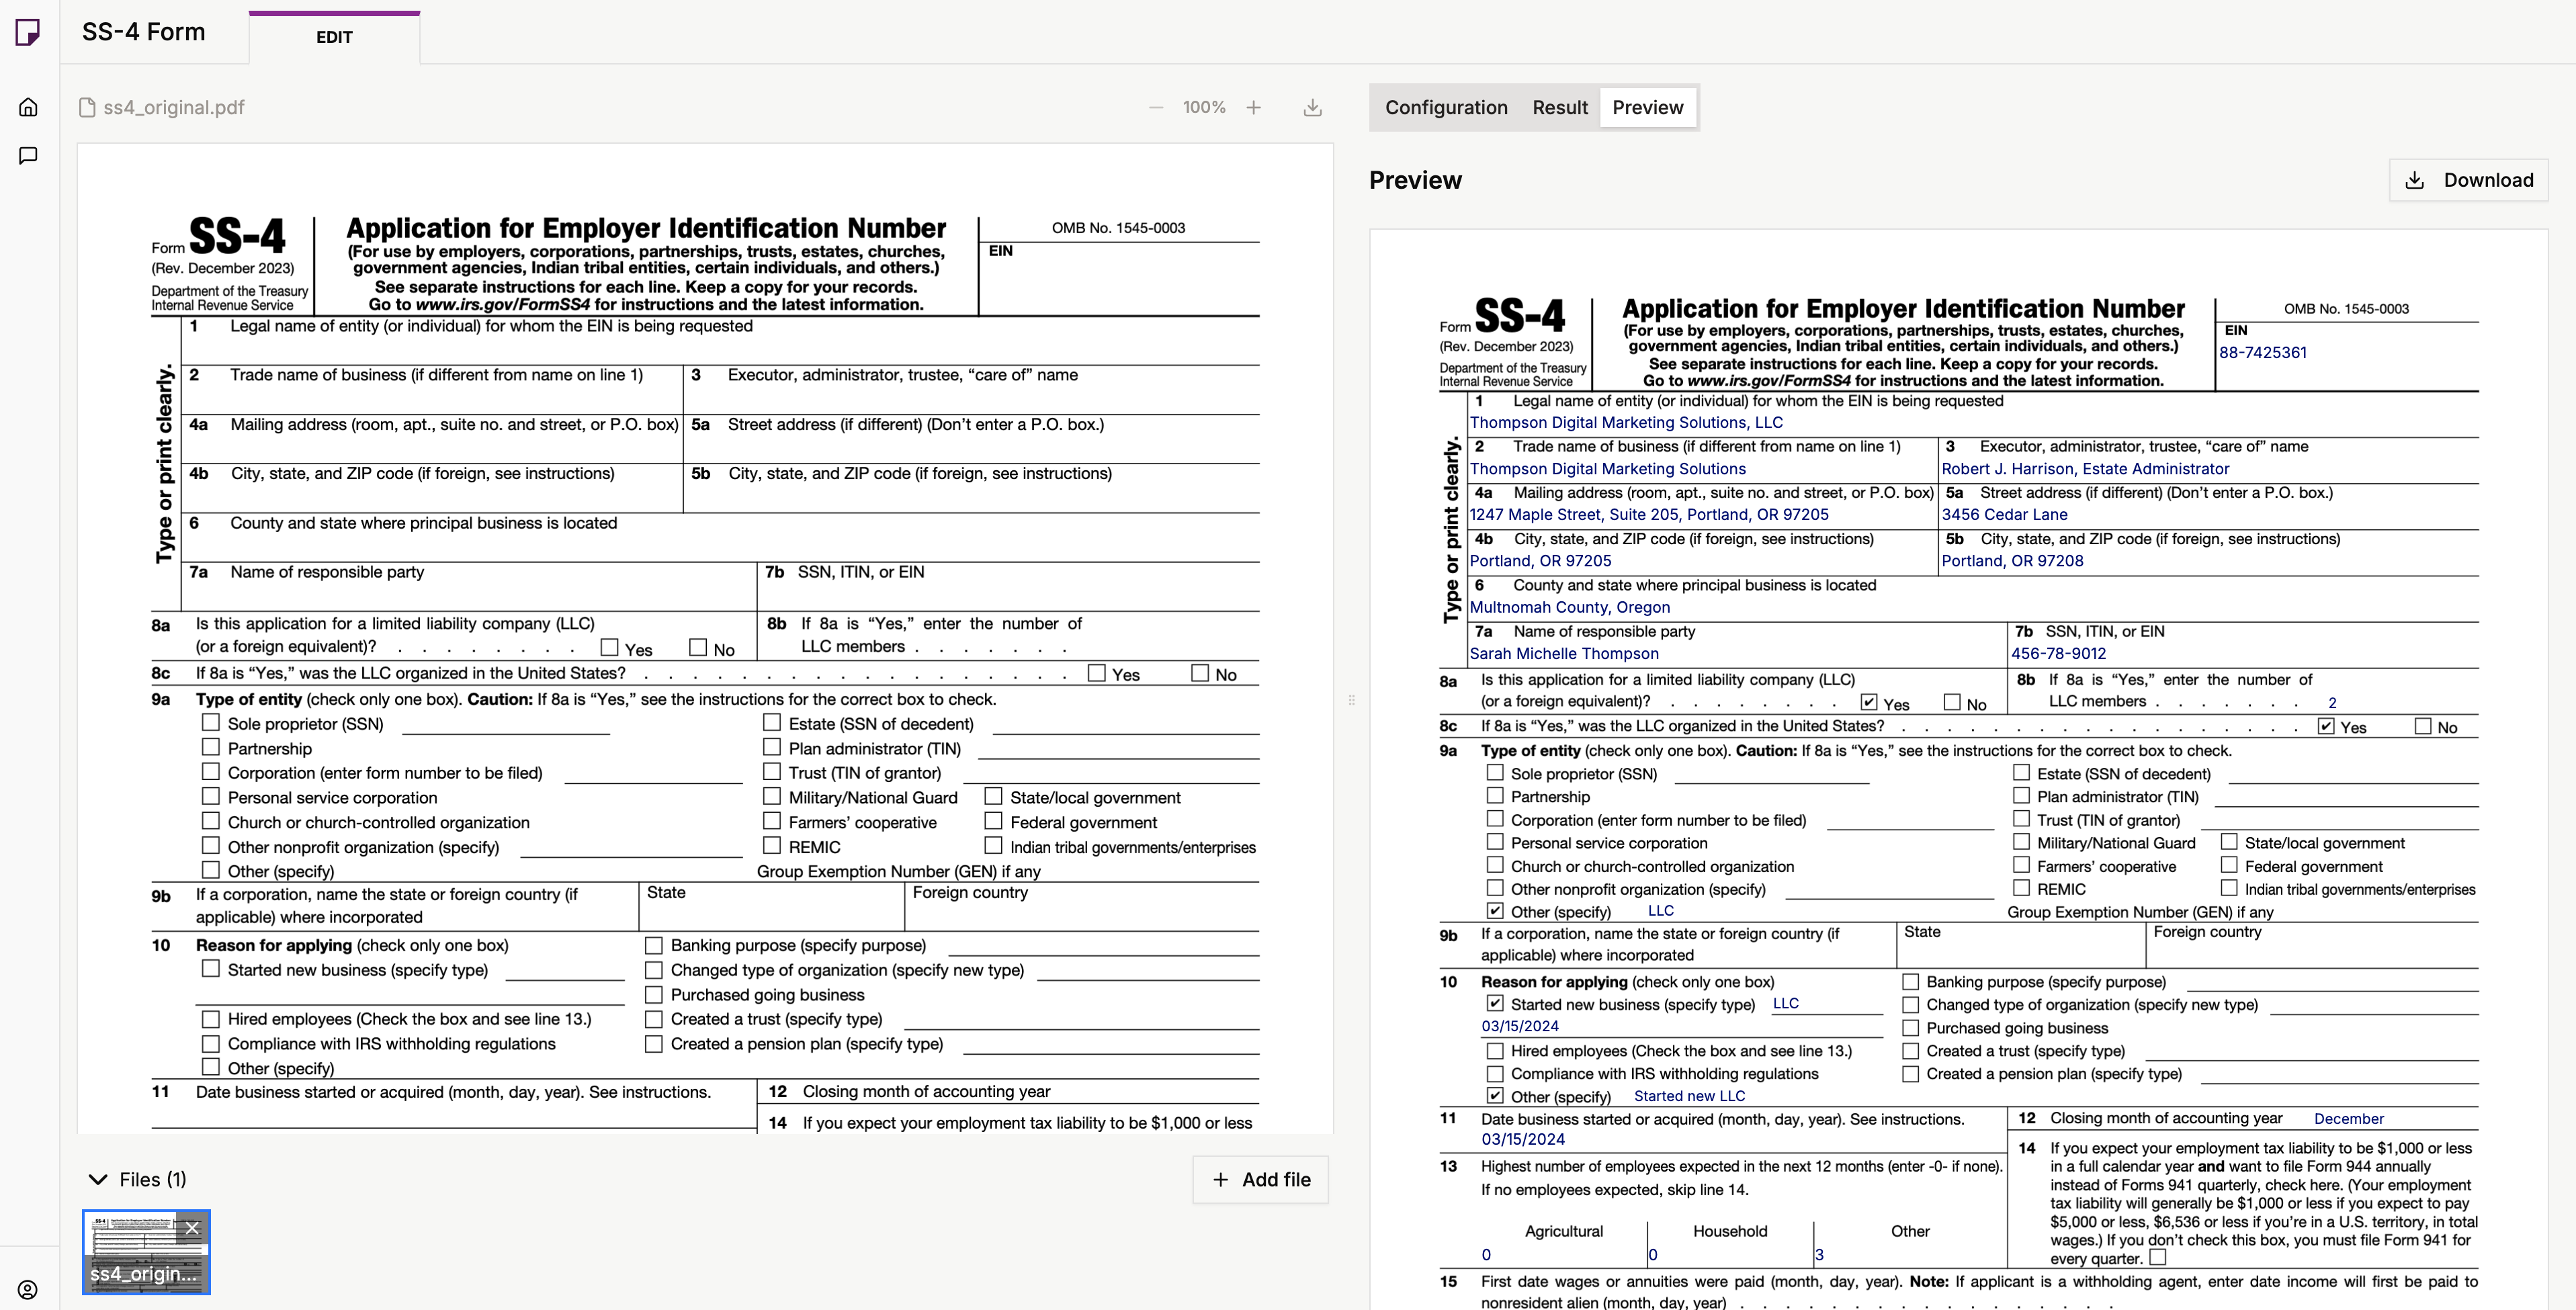Click Legal name field 1 in original form
Viewport: 2576px width, 1310px height.
pos(719,340)
